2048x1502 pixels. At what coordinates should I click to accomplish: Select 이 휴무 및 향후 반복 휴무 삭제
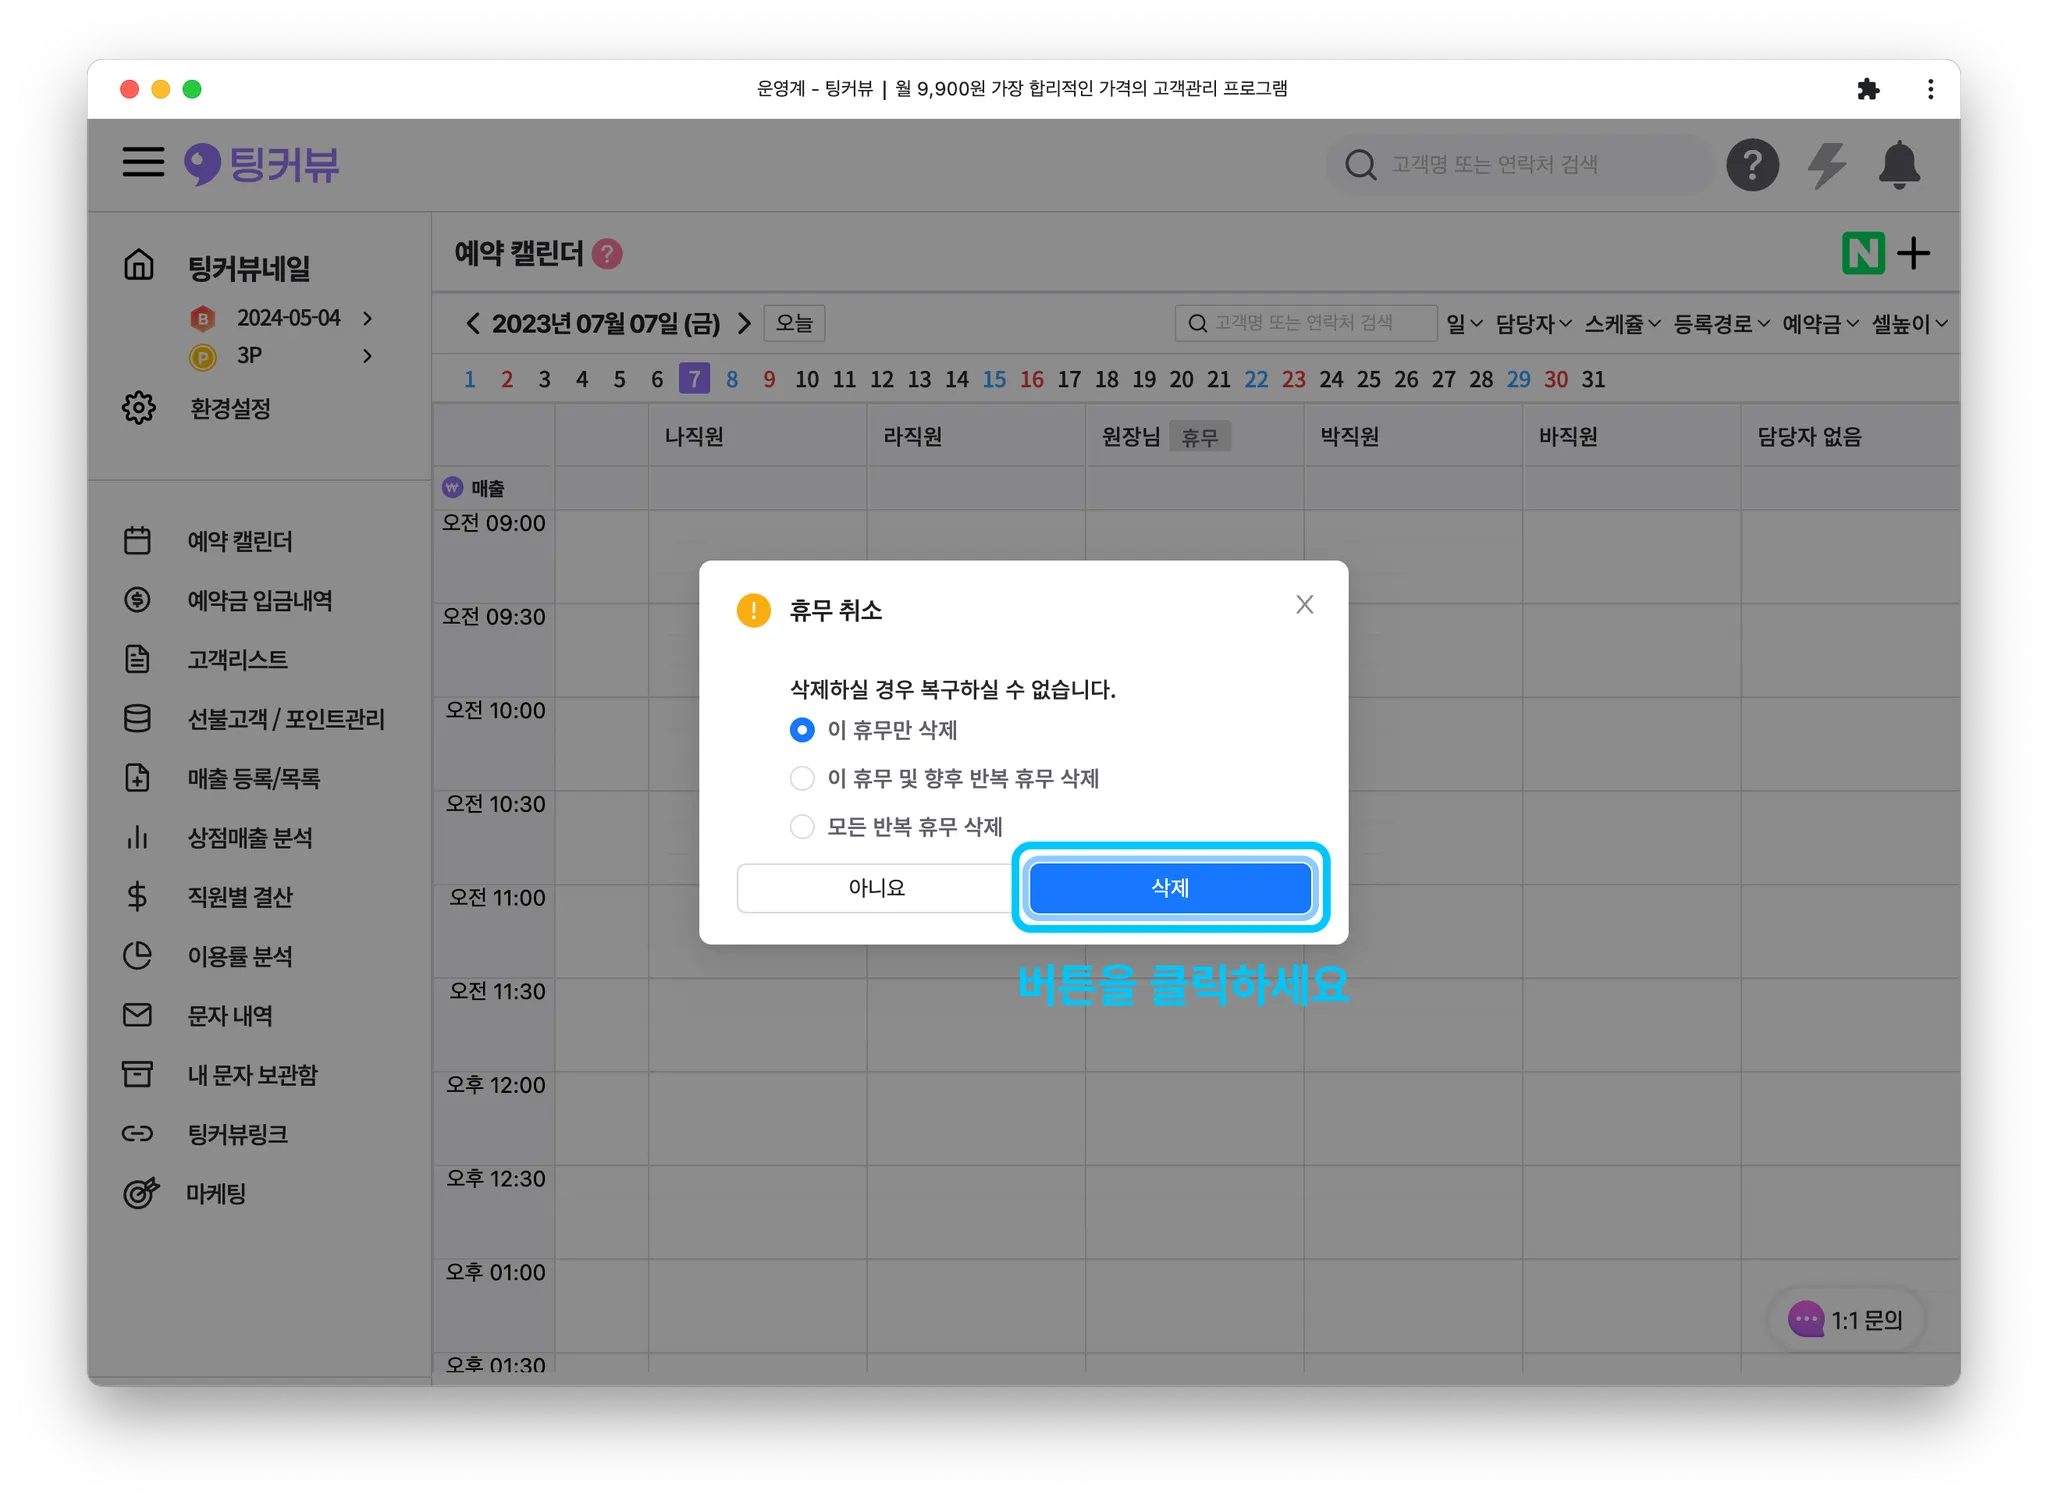coord(802,778)
